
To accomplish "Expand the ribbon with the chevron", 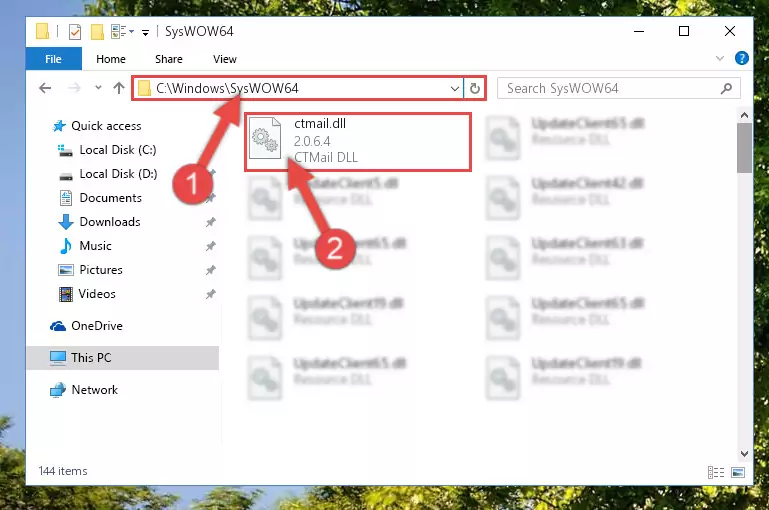I will point(720,58).
